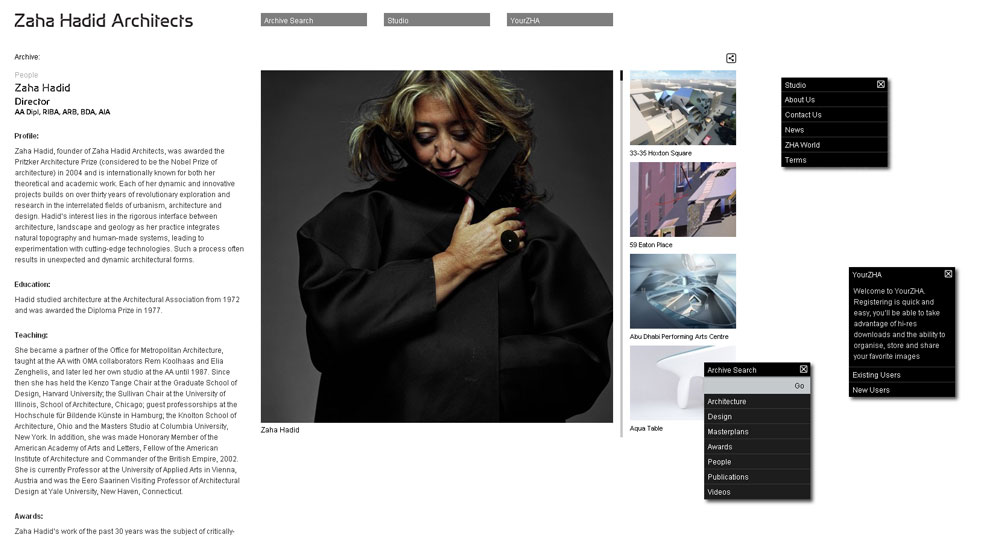1000x536 pixels.
Task: Open Abu Dhabi Performing Arts Centre thumbnail
Action: (x=682, y=291)
